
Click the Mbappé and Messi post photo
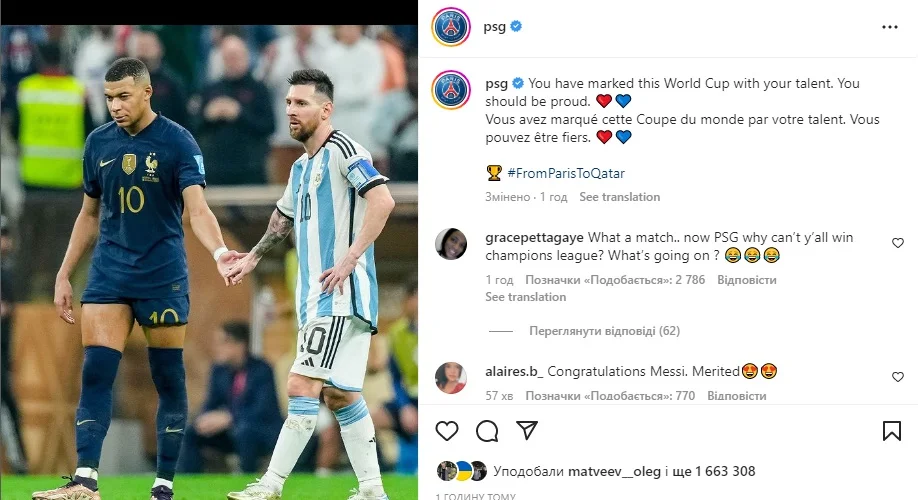pyautogui.click(x=209, y=262)
